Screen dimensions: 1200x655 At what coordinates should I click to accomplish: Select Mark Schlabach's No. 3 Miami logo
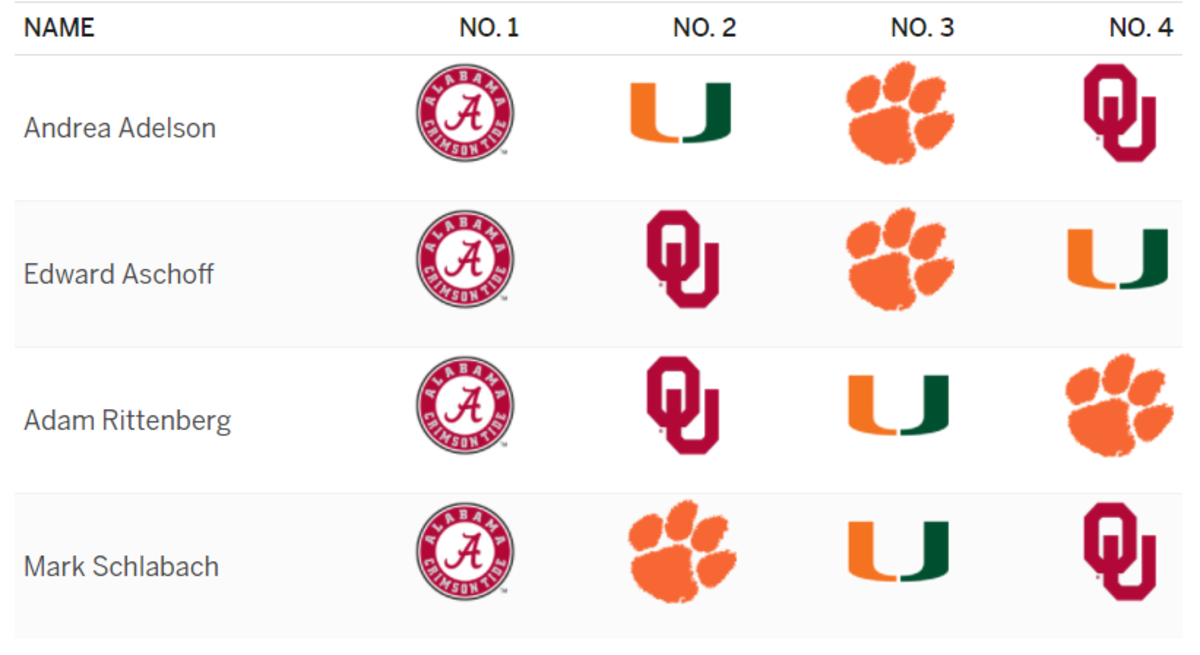click(x=899, y=551)
